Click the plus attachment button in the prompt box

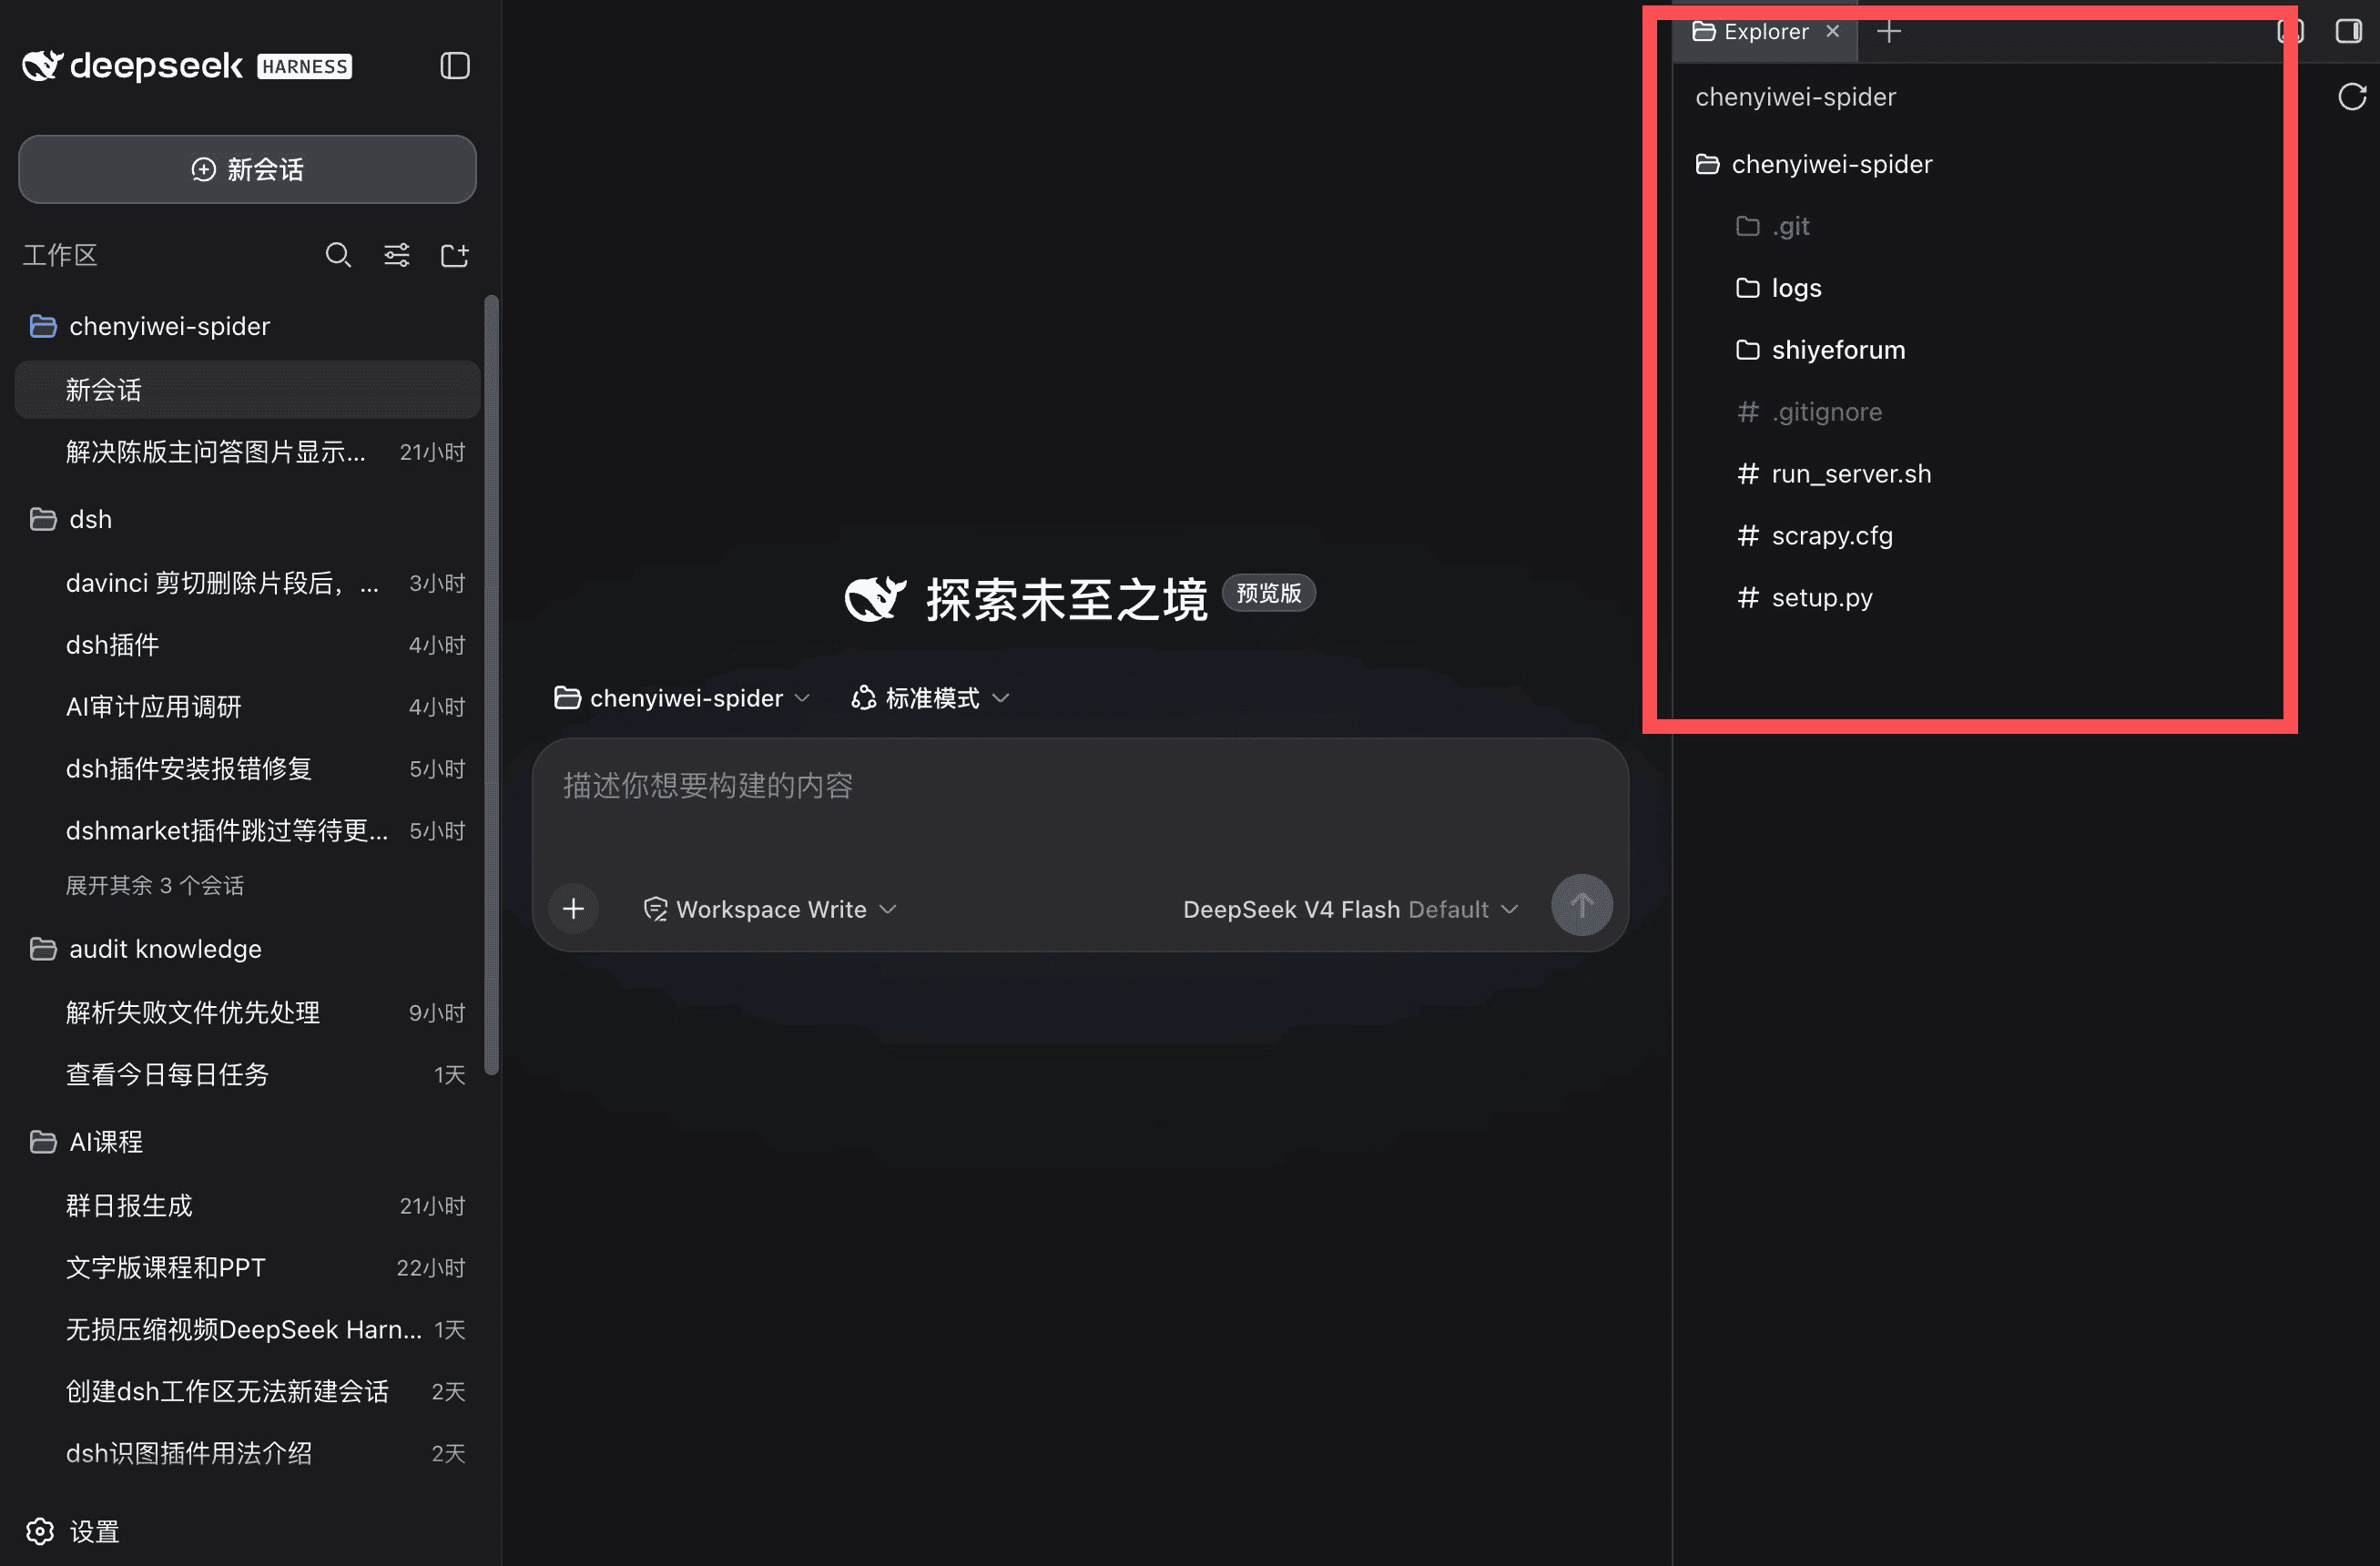tap(574, 909)
